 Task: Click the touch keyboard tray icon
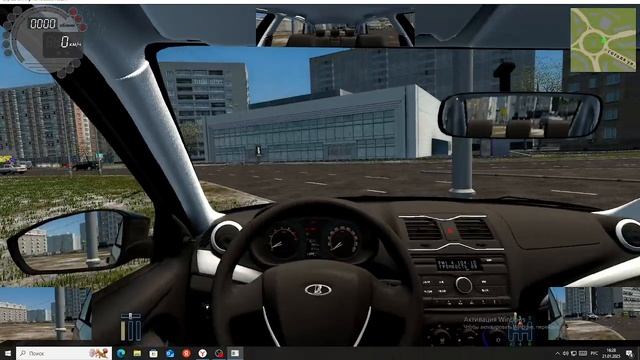point(583,353)
